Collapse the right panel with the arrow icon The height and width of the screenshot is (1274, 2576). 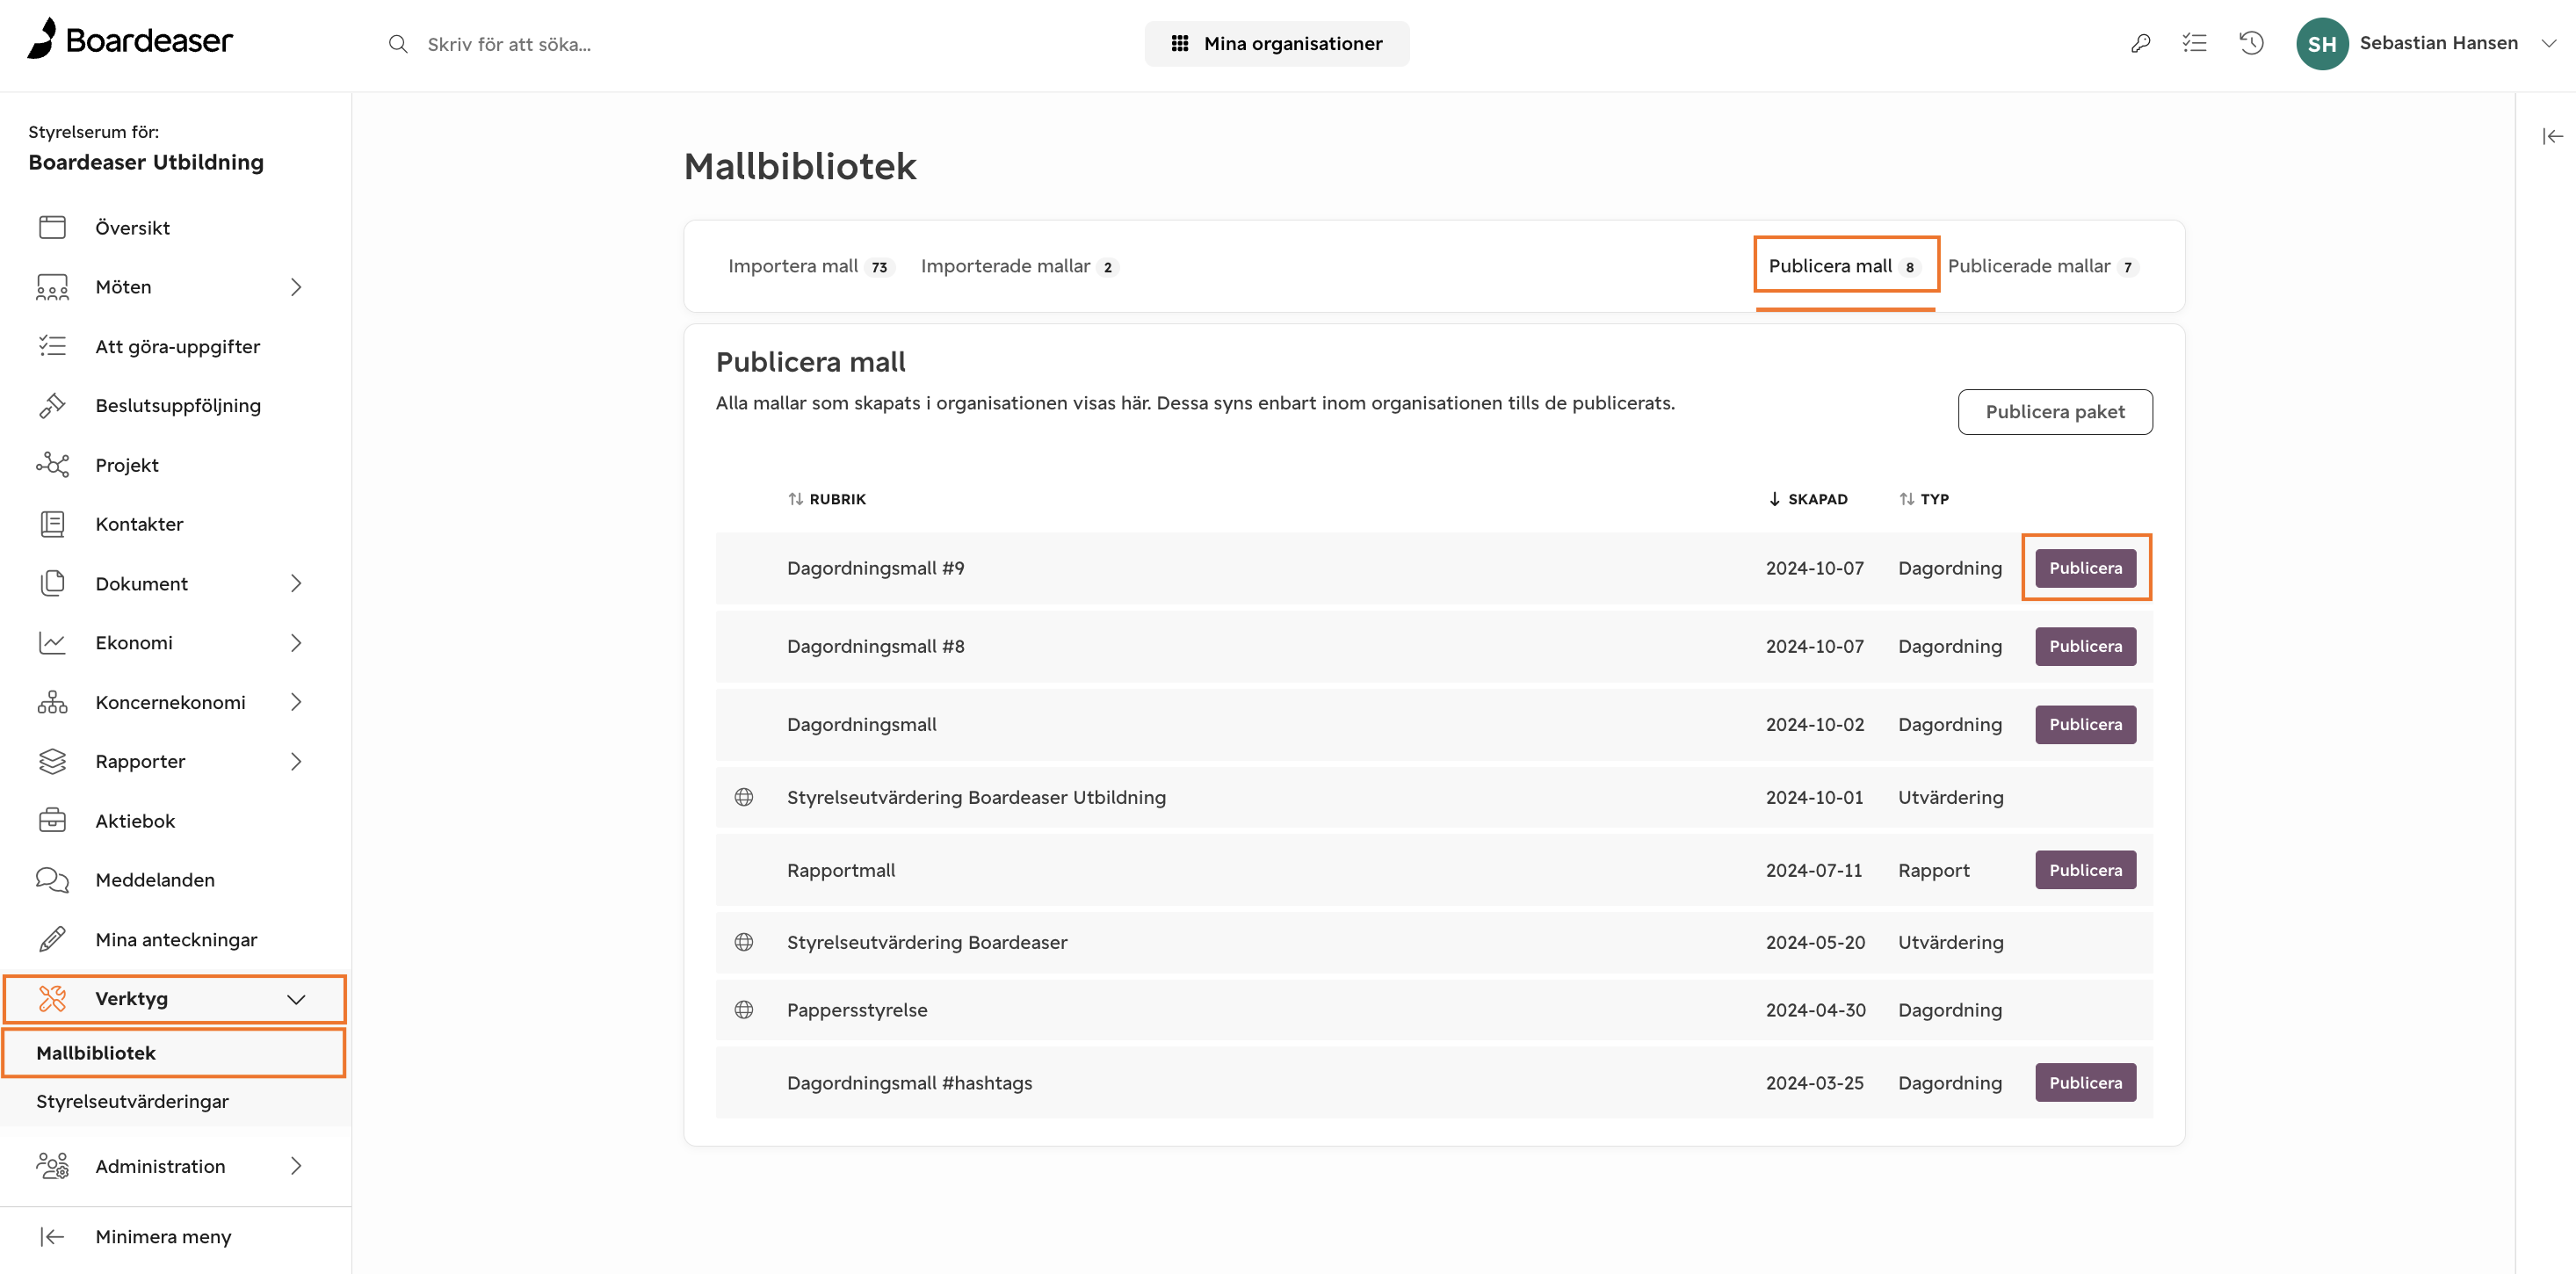pyautogui.click(x=2552, y=136)
